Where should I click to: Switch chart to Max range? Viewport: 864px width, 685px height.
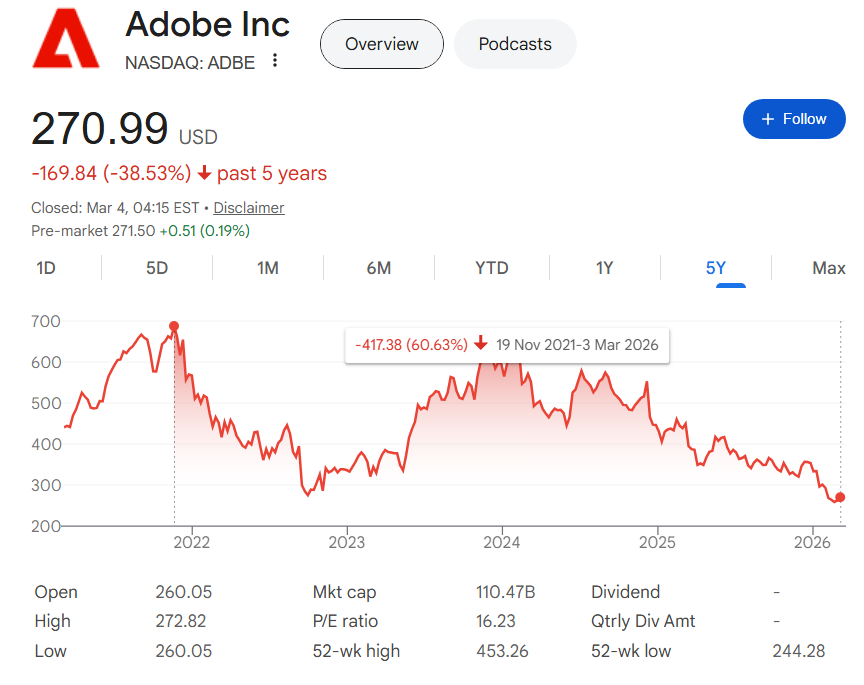[828, 268]
